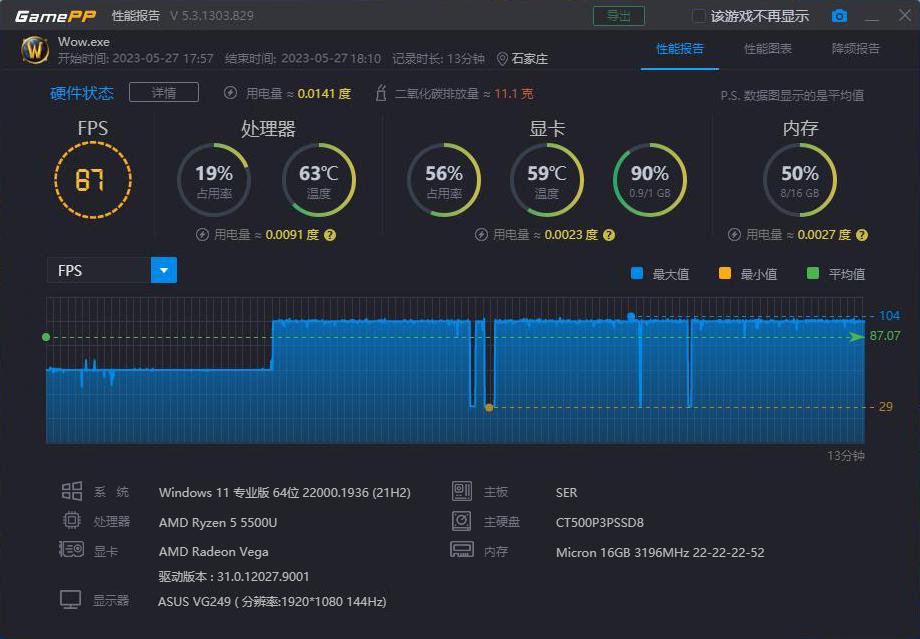Click the GPU power usage help icon
The width and height of the screenshot is (920, 639).
(x=609, y=235)
